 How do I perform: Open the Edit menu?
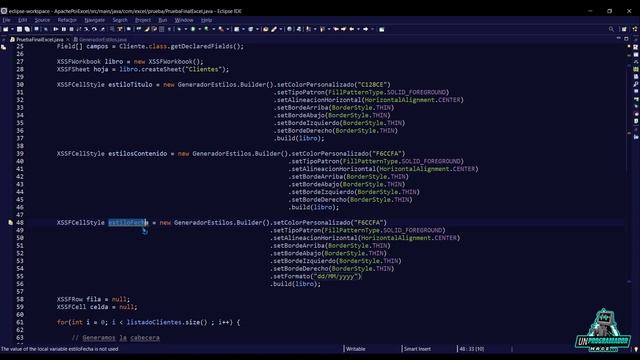coord(22,20)
